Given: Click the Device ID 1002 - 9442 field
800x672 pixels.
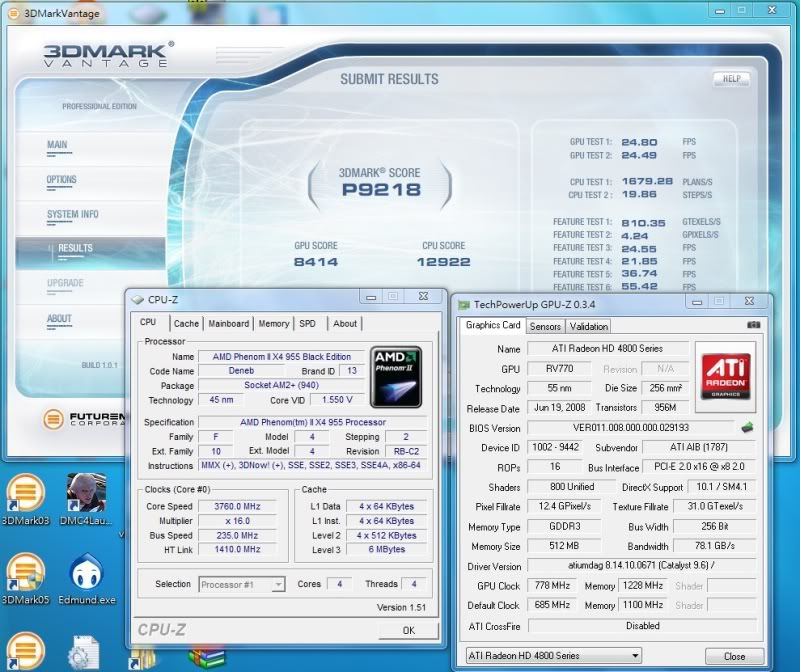Looking at the screenshot, I should (555, 447).
